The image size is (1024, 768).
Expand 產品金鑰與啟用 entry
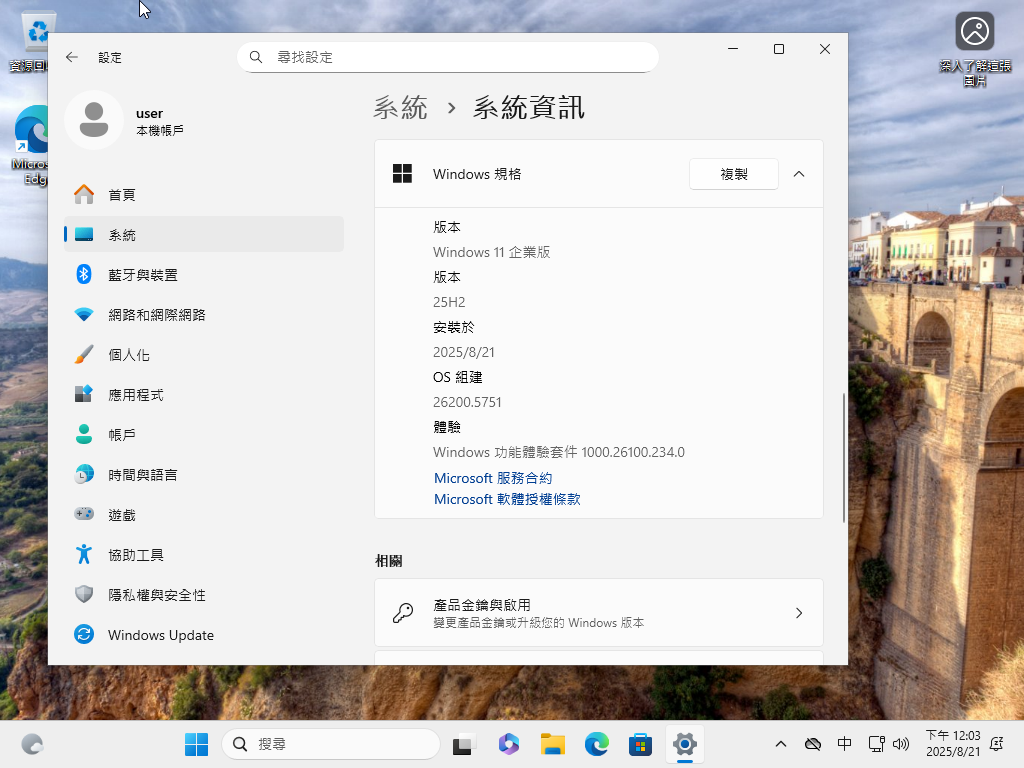pos(598,613)
